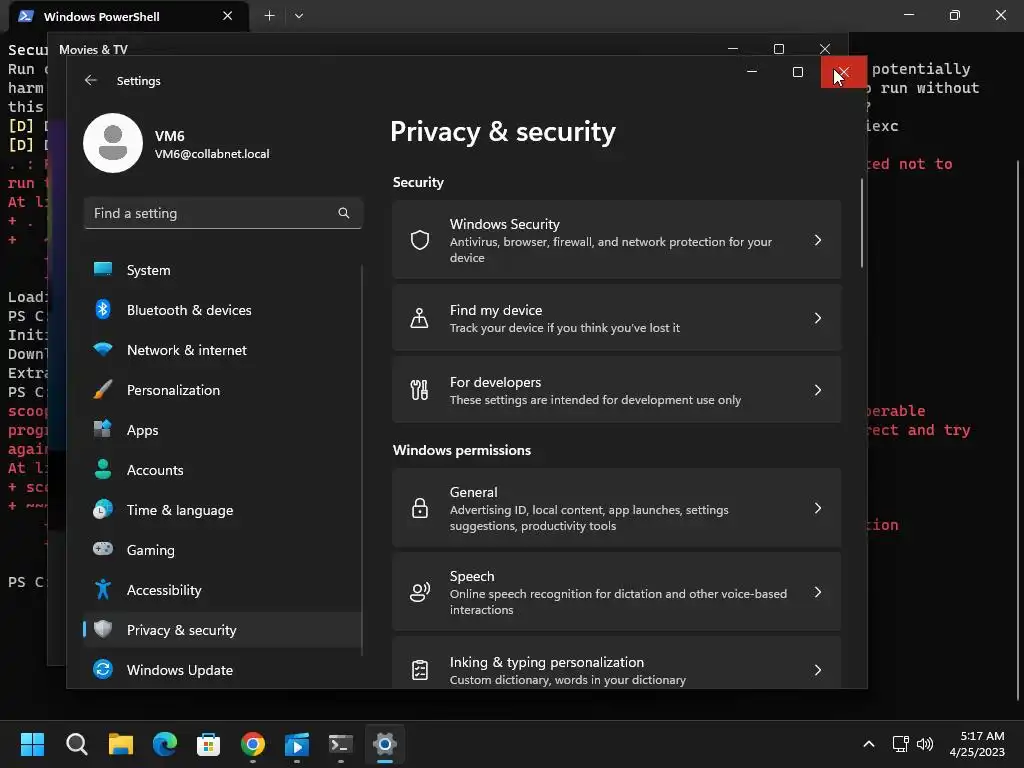Expand Windows Security chevron
The image size is (1024, 768).
[x=818, y=240]
